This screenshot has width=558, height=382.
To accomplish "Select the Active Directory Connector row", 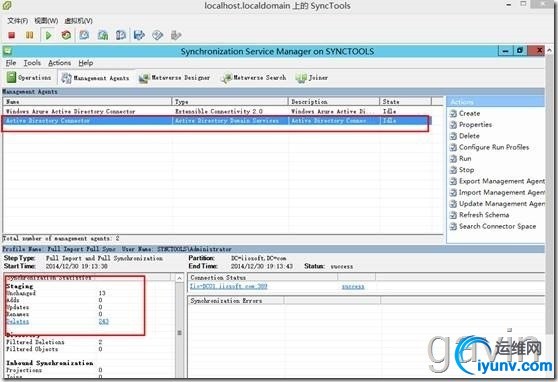I will point(217,121).
